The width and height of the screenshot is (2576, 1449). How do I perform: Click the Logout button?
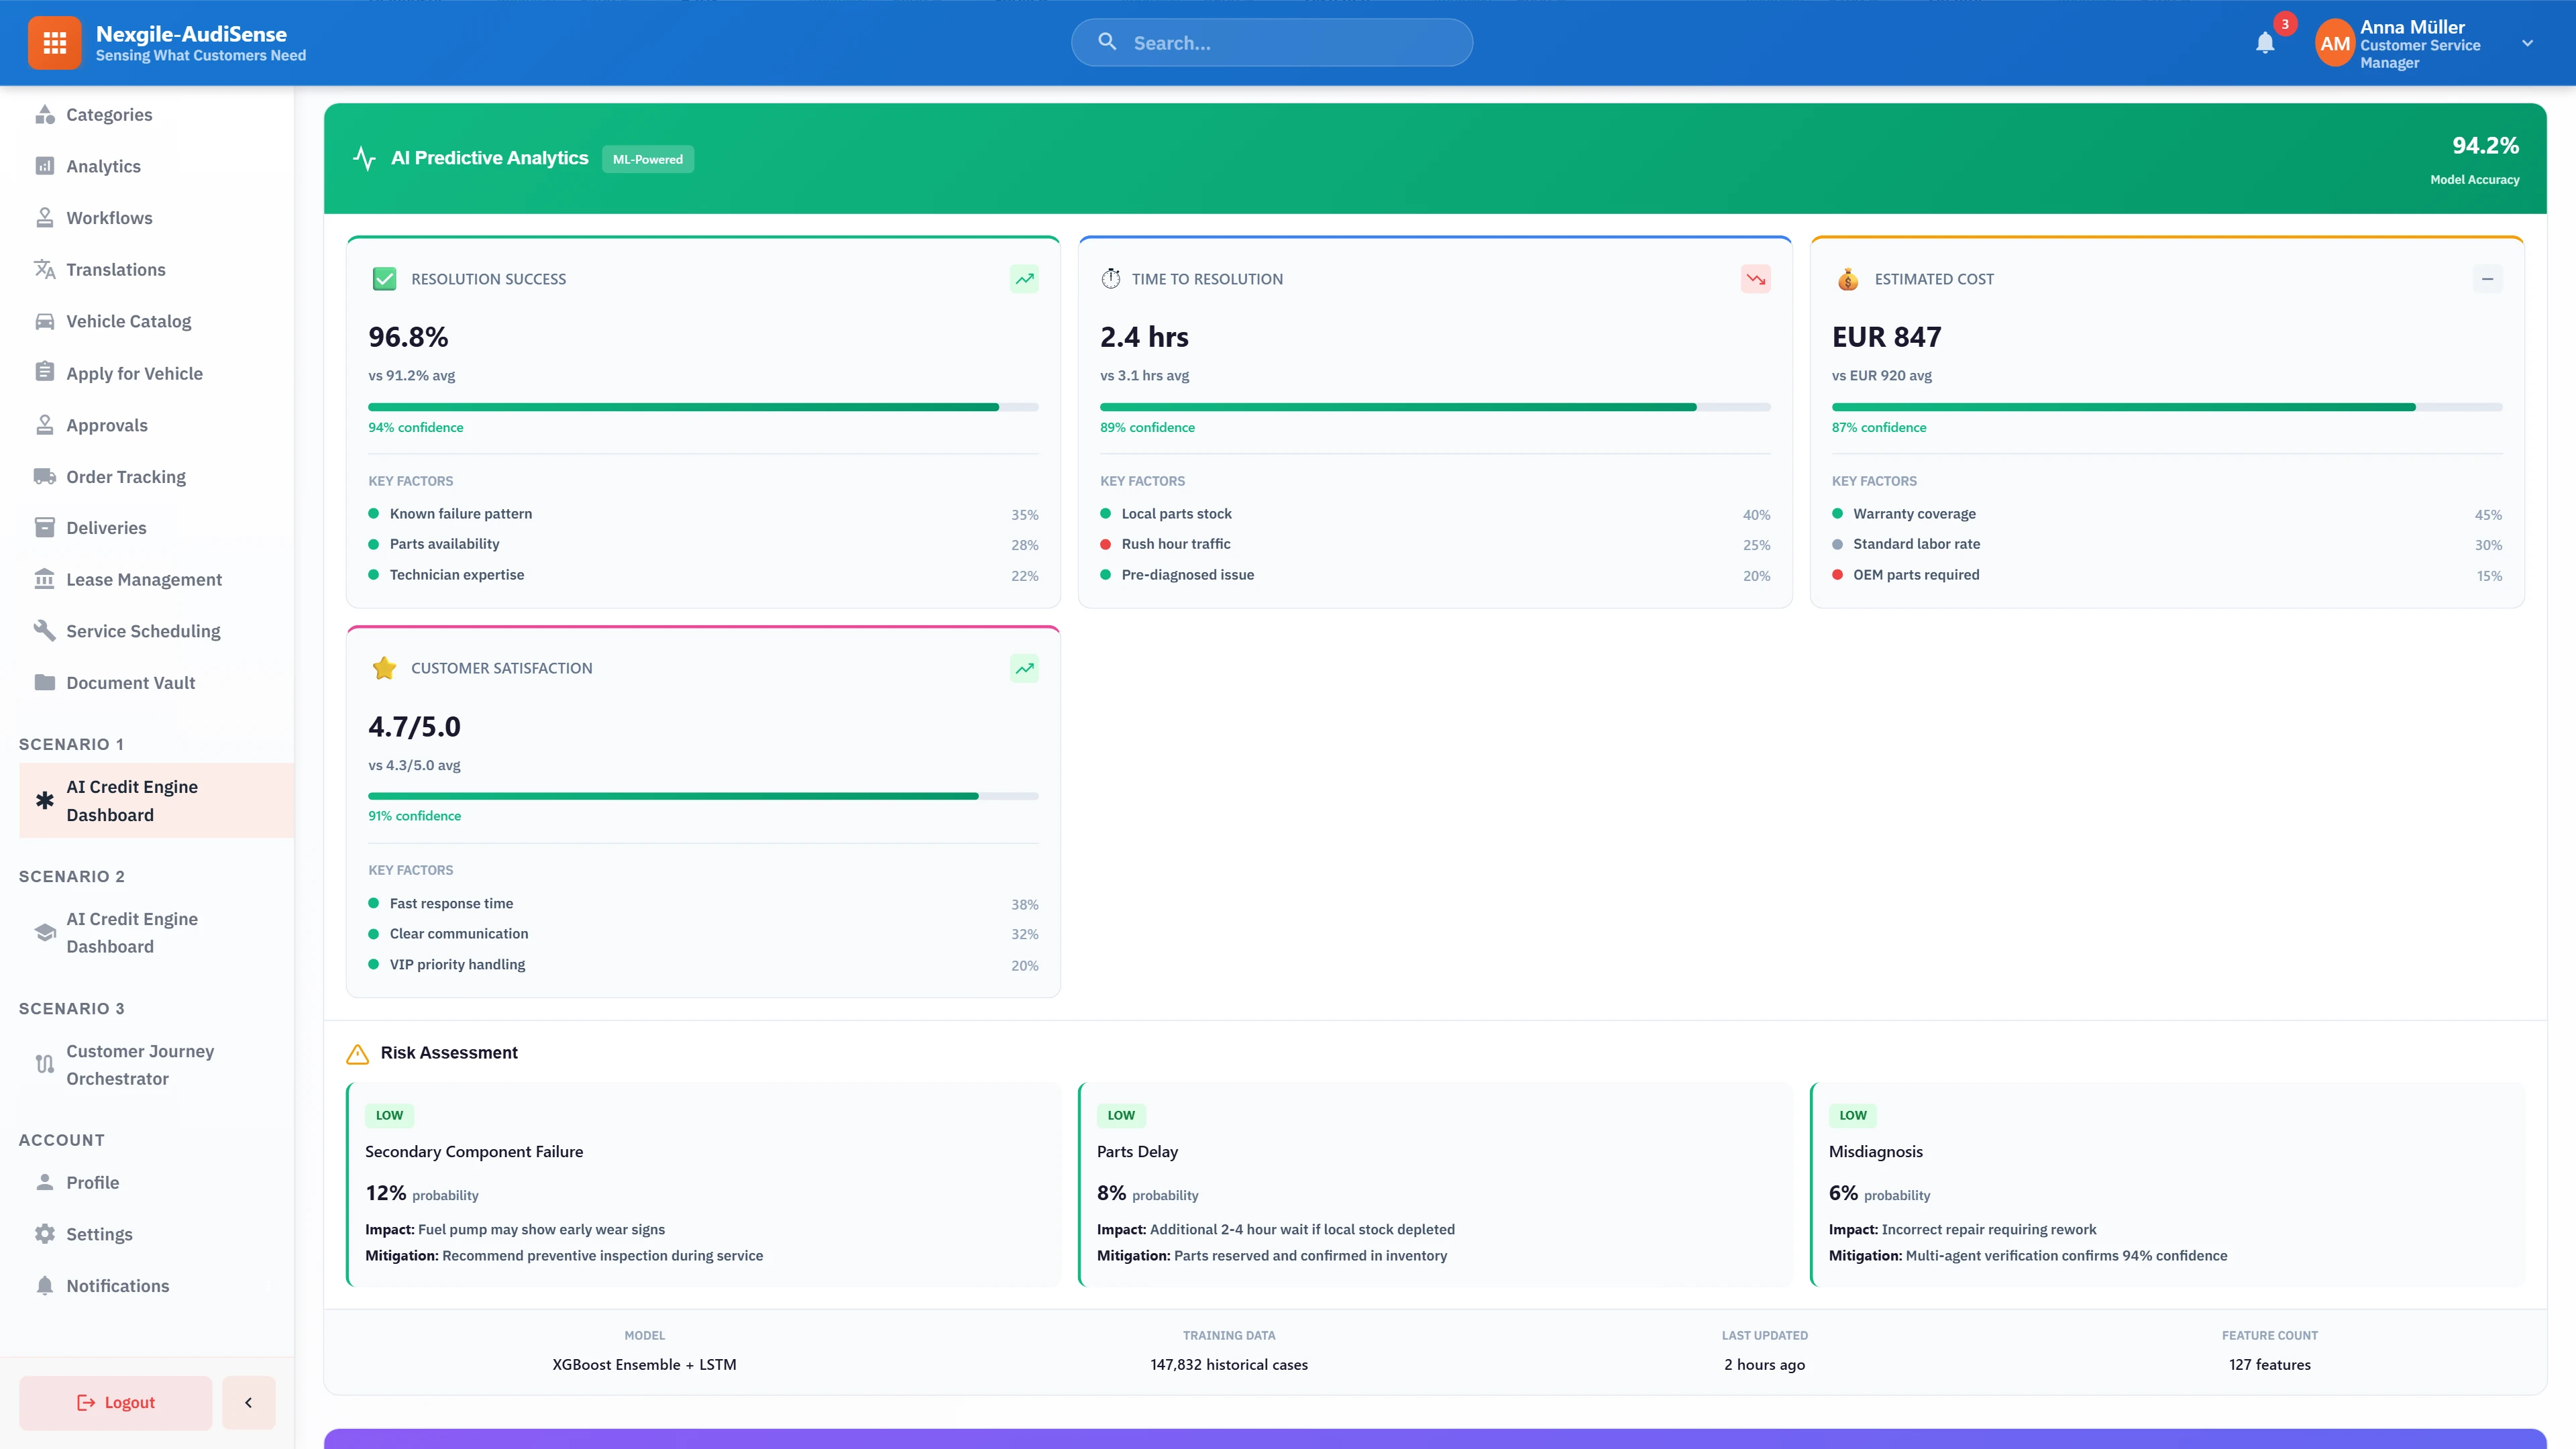coord(114,1402)
